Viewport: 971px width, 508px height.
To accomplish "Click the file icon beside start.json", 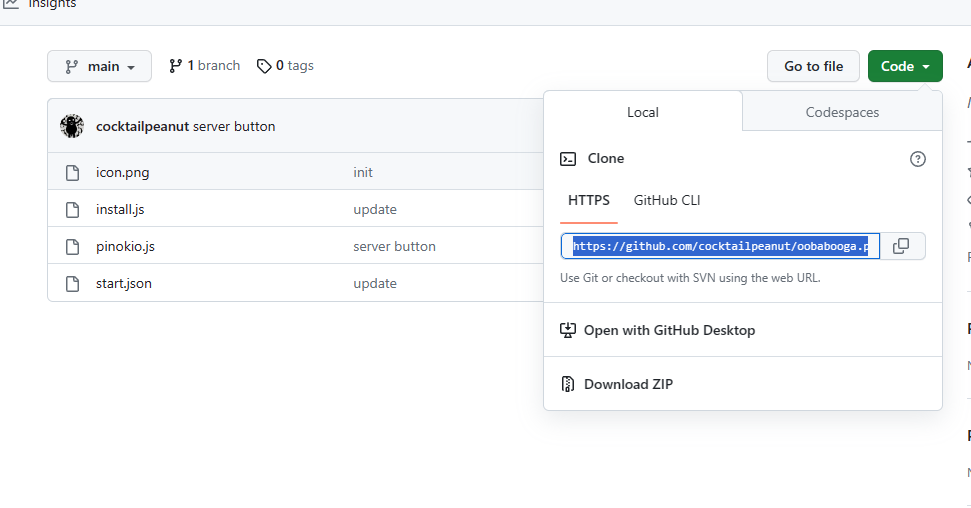I will [x=72, y=284].
